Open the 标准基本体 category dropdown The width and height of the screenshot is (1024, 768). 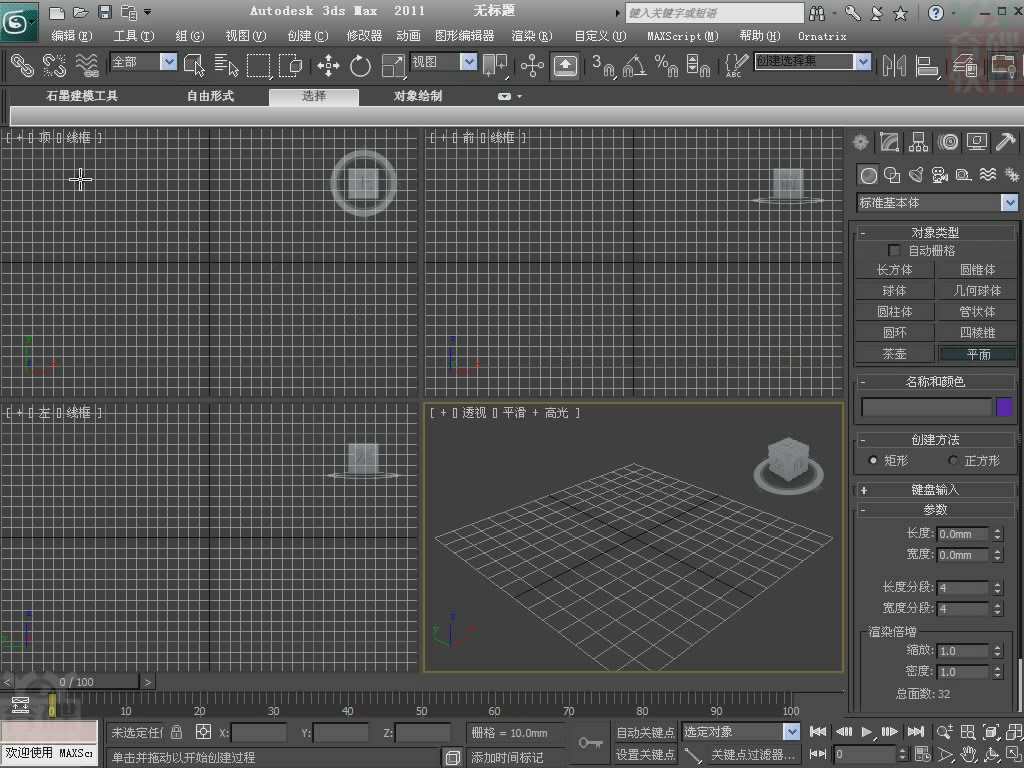click(x=936, y=203)
